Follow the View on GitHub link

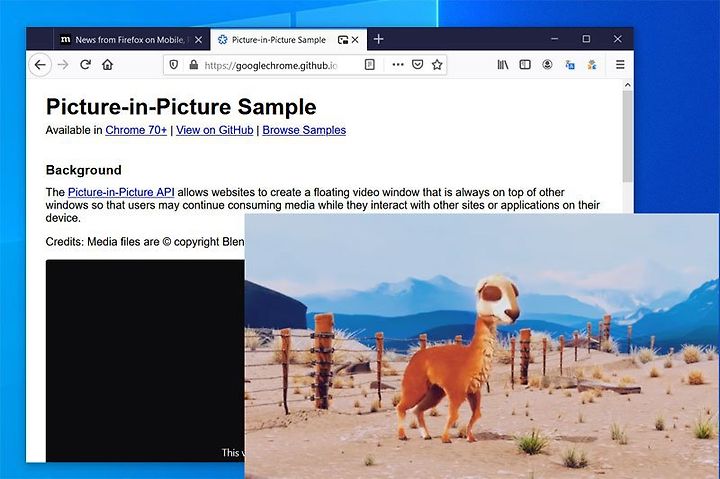[214, 130]
